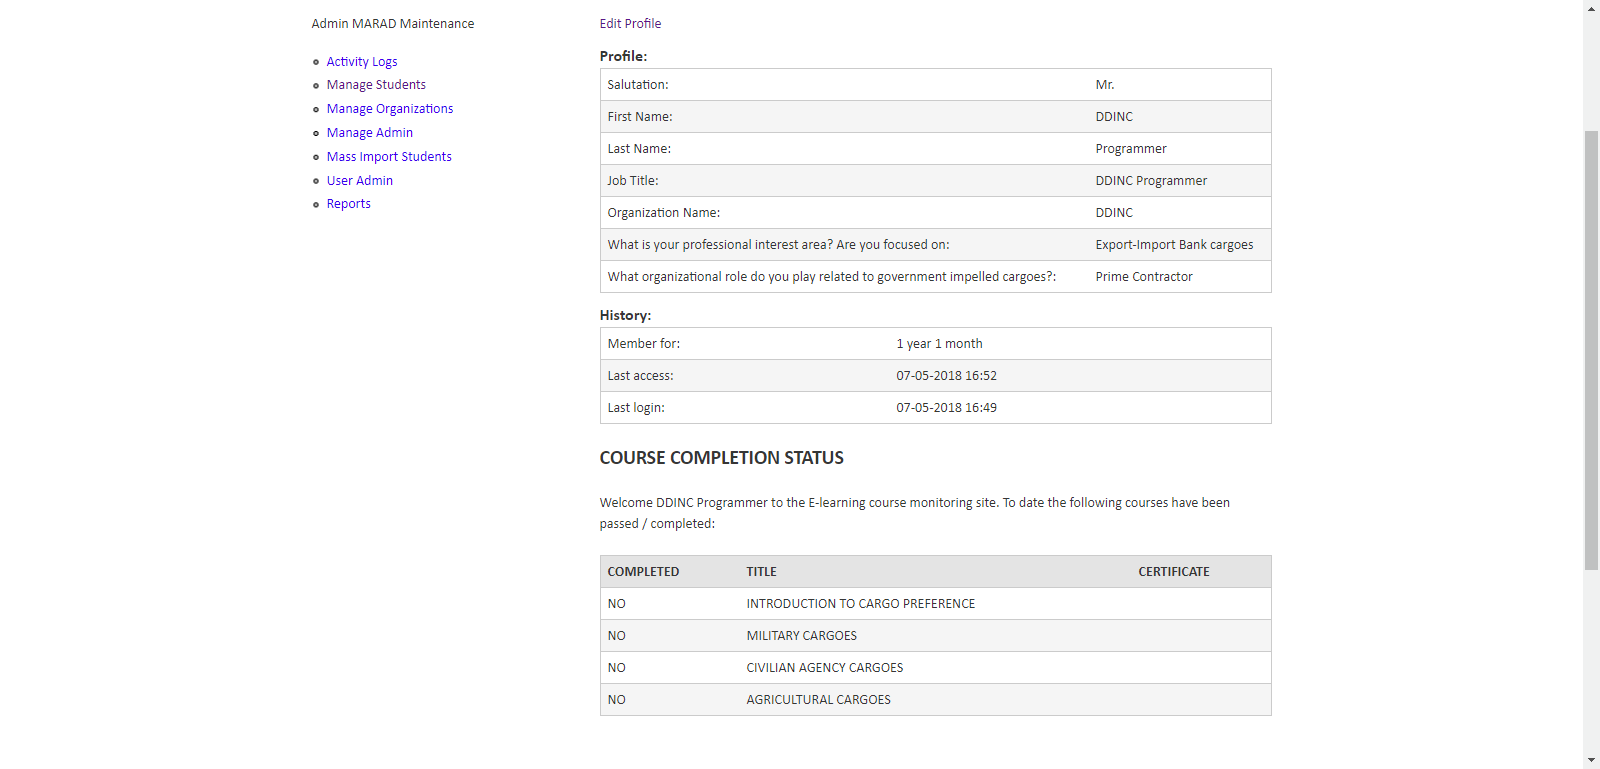Click the Civilian Agency Cargoes course title
This screenshot has height=769, width=1600.
tap(824, 668)
